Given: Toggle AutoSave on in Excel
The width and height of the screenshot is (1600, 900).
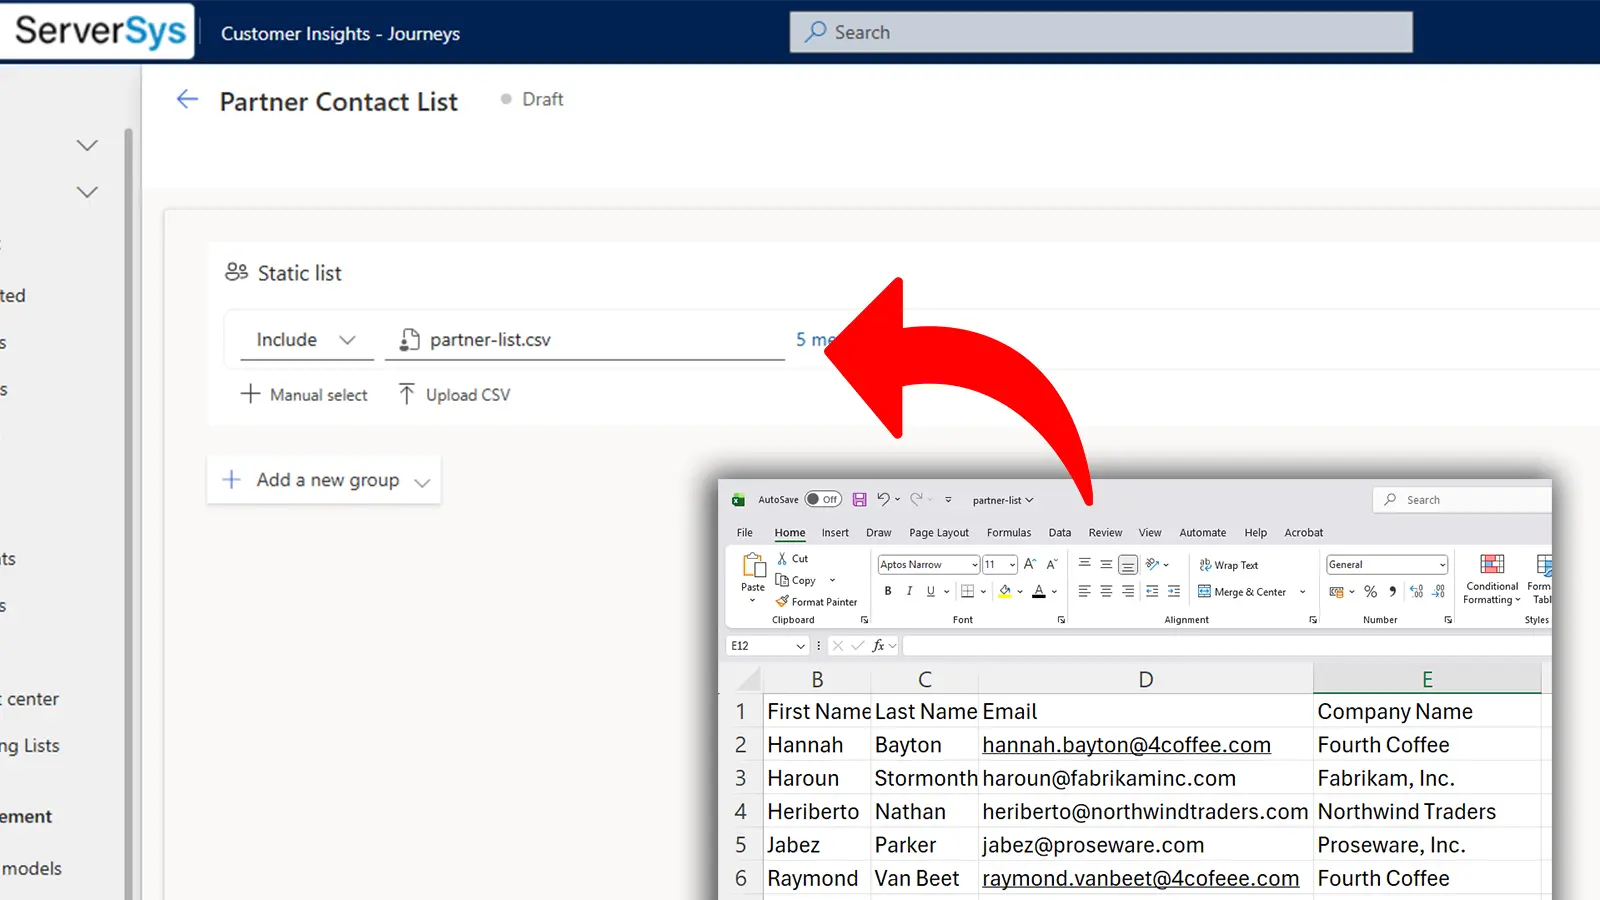Looking at the screenshot, I should click(x=822, y=499).
